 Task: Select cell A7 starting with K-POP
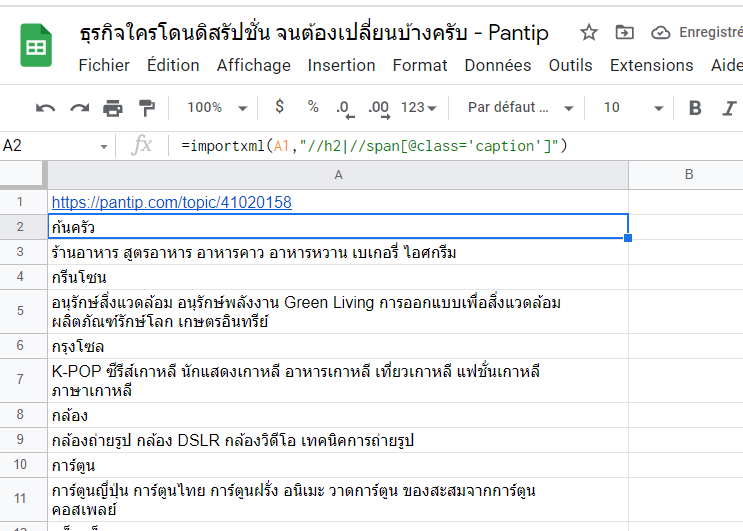[x=338, y=380]
